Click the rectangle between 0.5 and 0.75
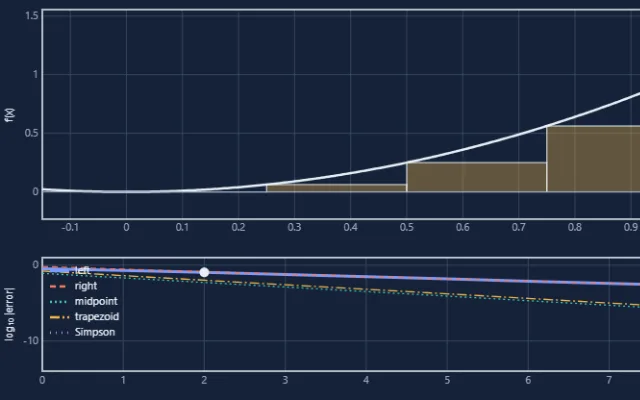The image size is (640, 400). click(x=476, y=177)
